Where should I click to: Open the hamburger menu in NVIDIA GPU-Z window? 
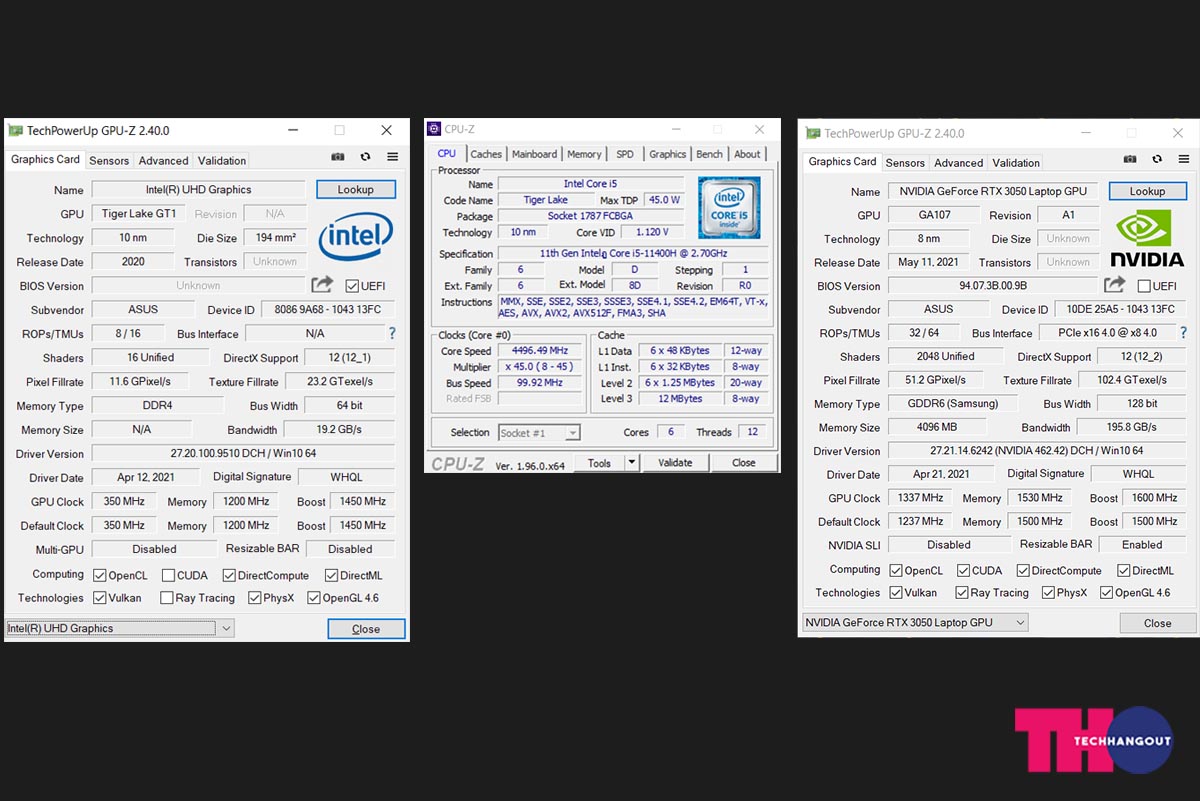(1185, 159)
